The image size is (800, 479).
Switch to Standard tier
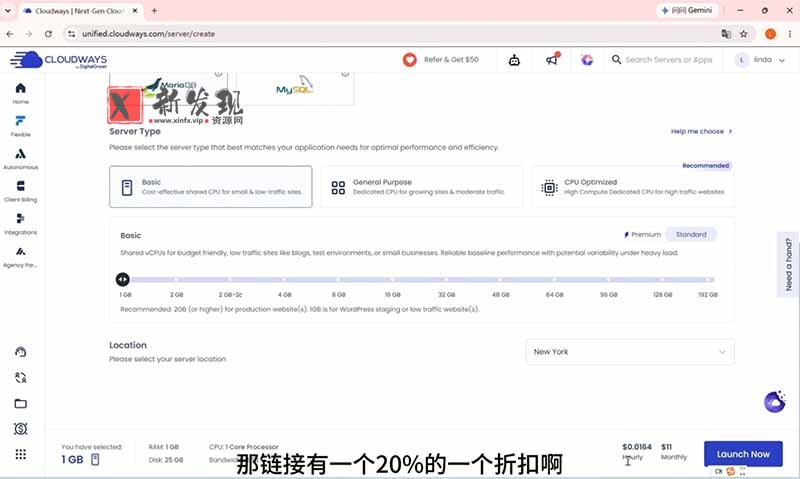point(691,235)
